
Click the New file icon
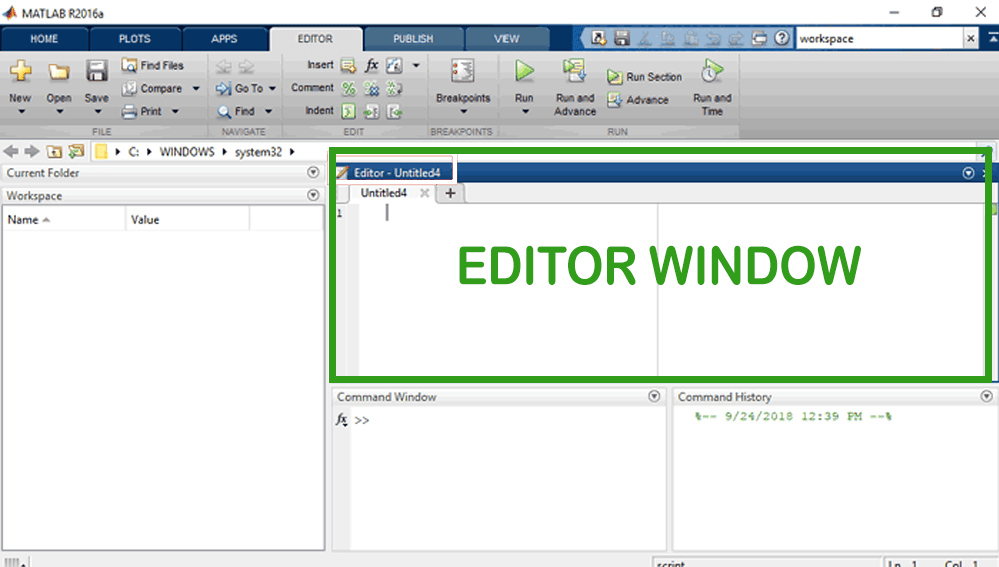tap(20, 72)
